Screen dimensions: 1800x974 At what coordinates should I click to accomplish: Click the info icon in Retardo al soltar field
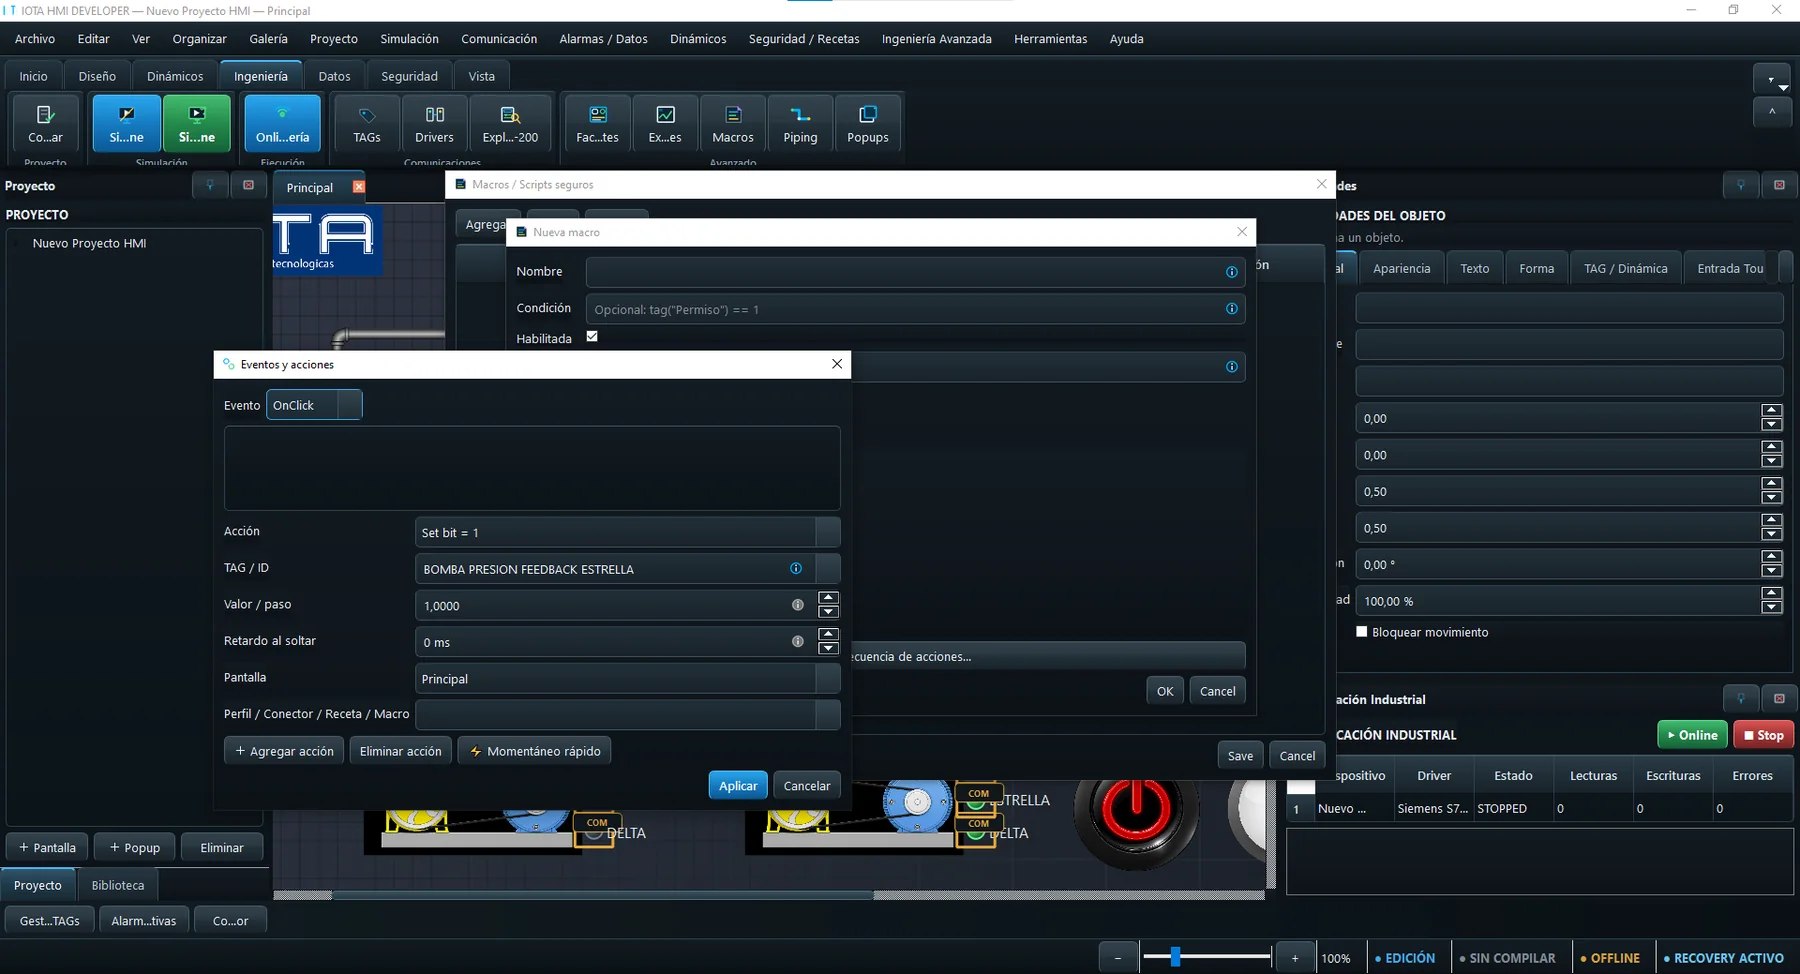click(x=798, y=642)
